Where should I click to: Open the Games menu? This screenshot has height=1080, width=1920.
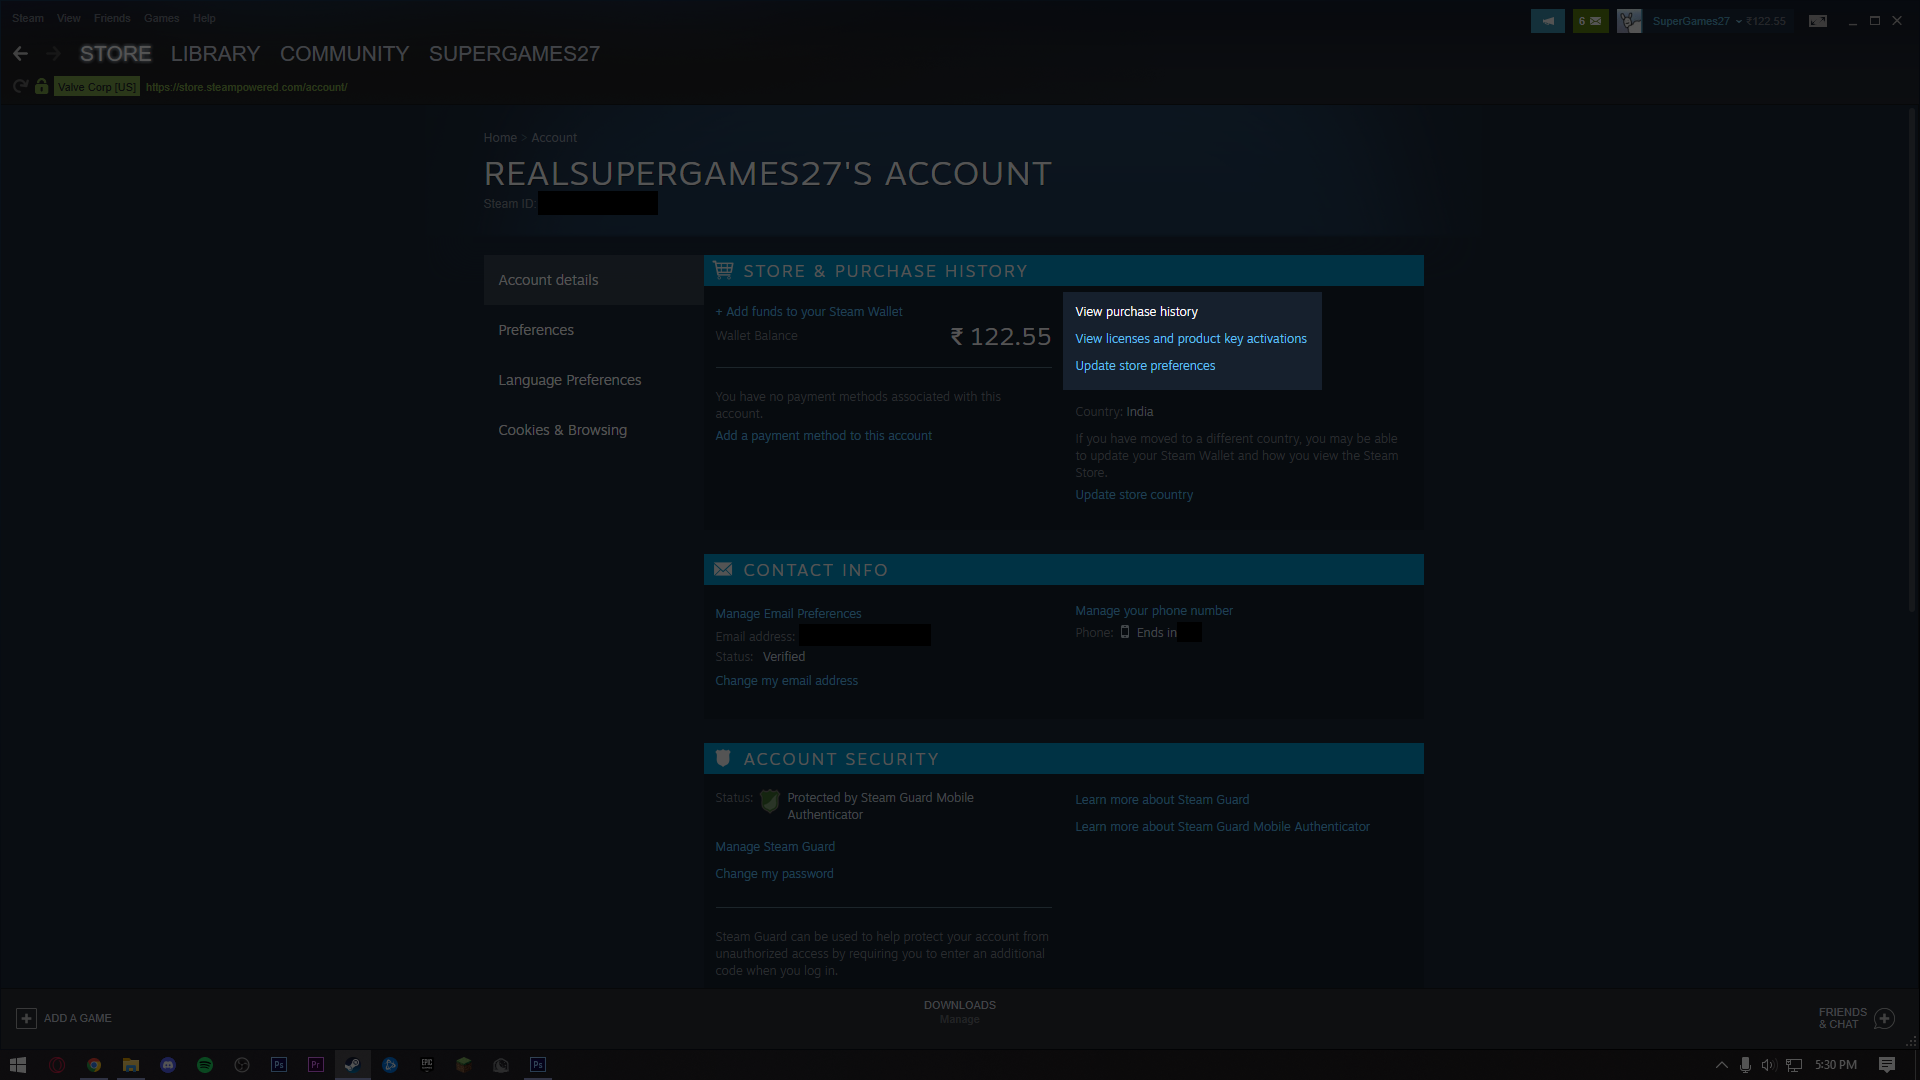(161, 18)
